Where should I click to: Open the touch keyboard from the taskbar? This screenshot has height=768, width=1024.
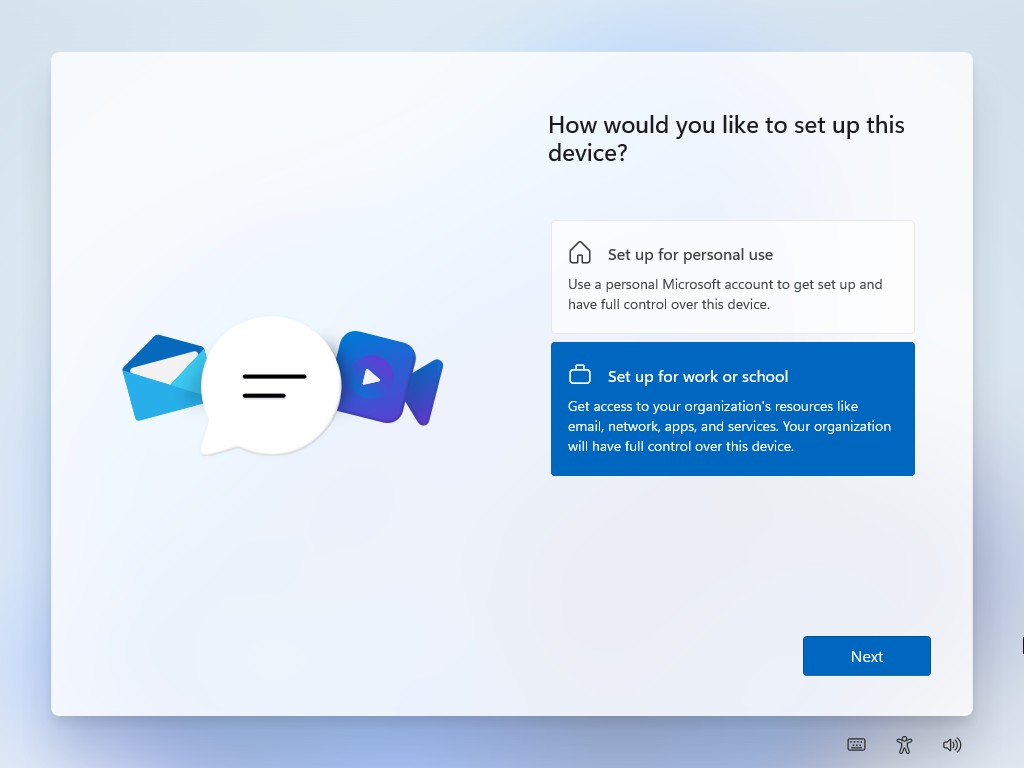[856, 744]
